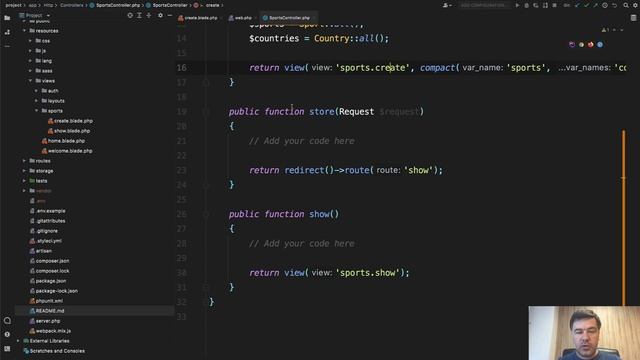Expand the storage folder
The height and width of the screenshot is (360, 640).
click(24, 171)
